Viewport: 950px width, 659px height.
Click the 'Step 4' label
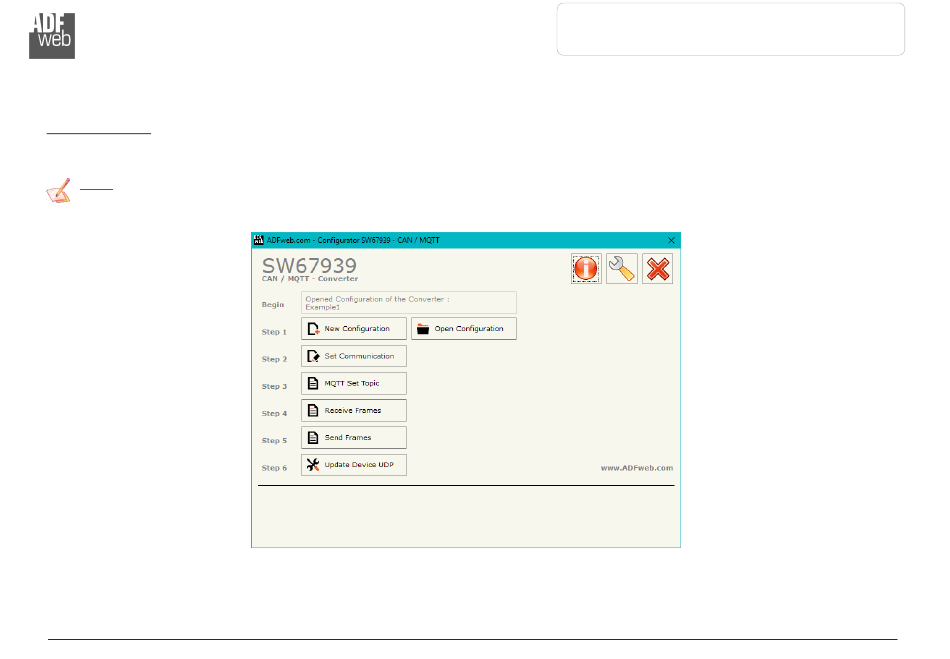click(274, 414)
